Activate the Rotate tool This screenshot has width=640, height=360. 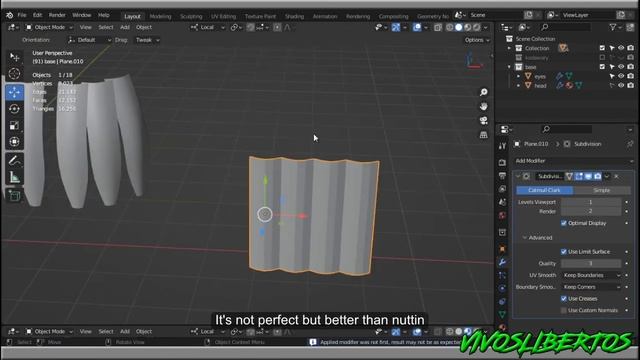pos(15,109)
